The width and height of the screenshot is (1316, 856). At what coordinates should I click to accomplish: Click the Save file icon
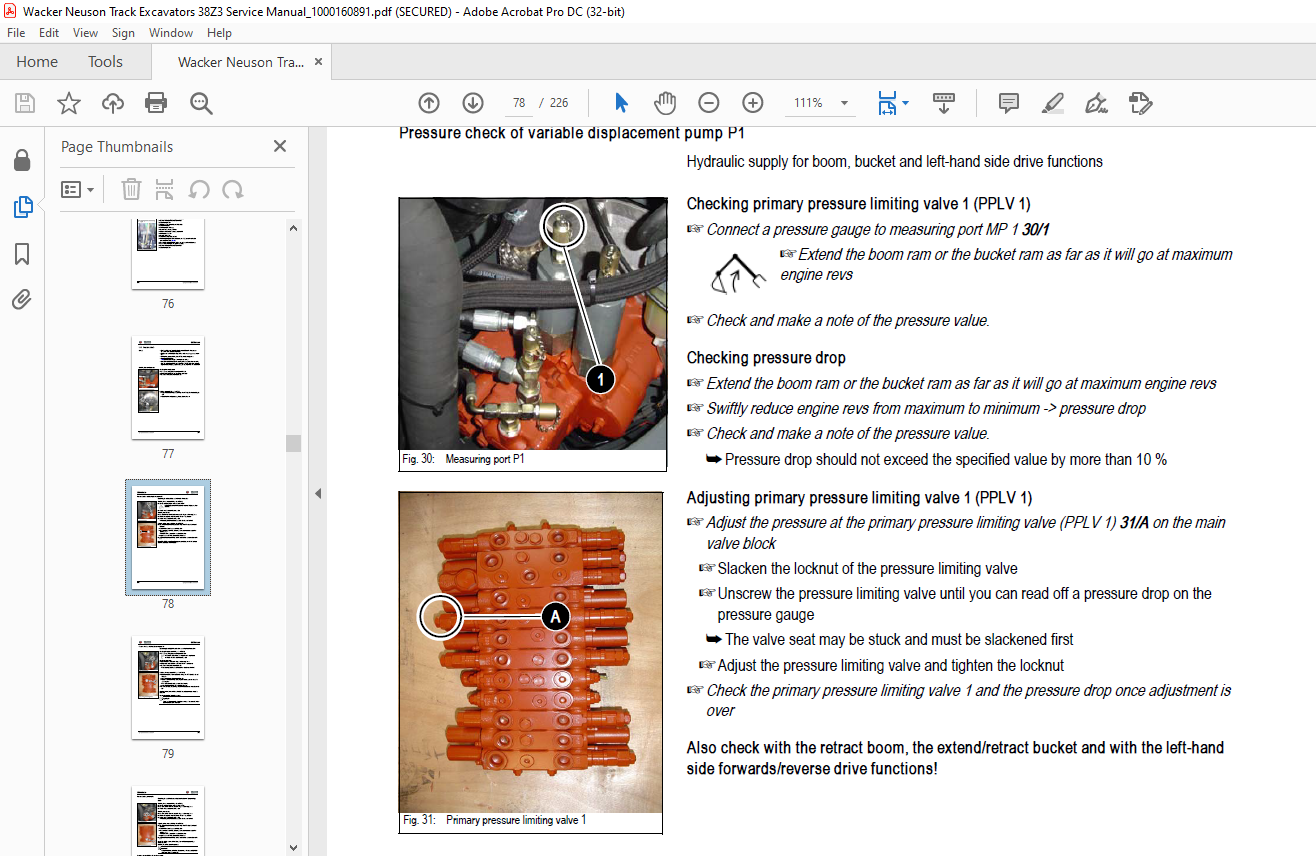point(25,103)
